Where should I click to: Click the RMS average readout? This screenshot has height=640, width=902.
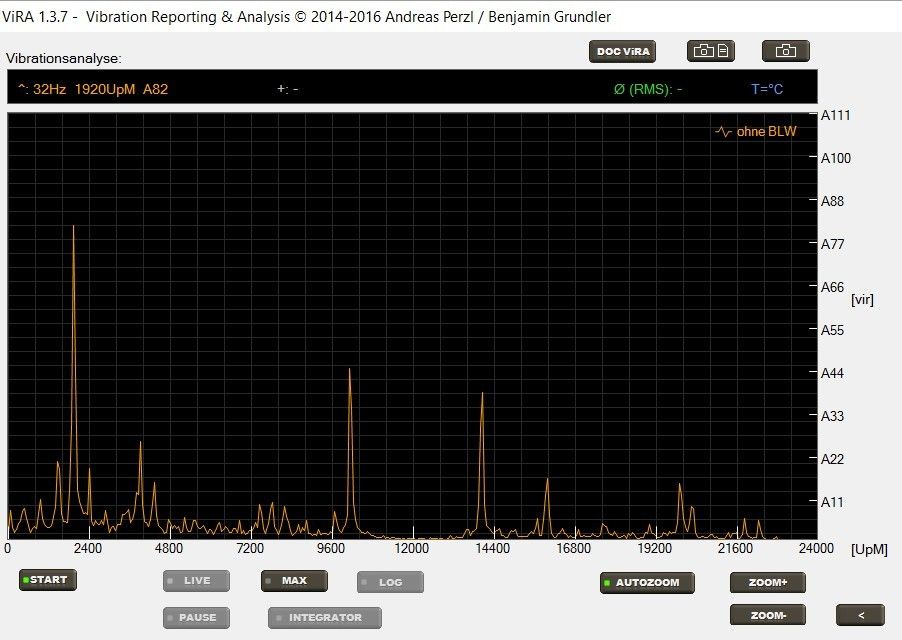[648, 89]
